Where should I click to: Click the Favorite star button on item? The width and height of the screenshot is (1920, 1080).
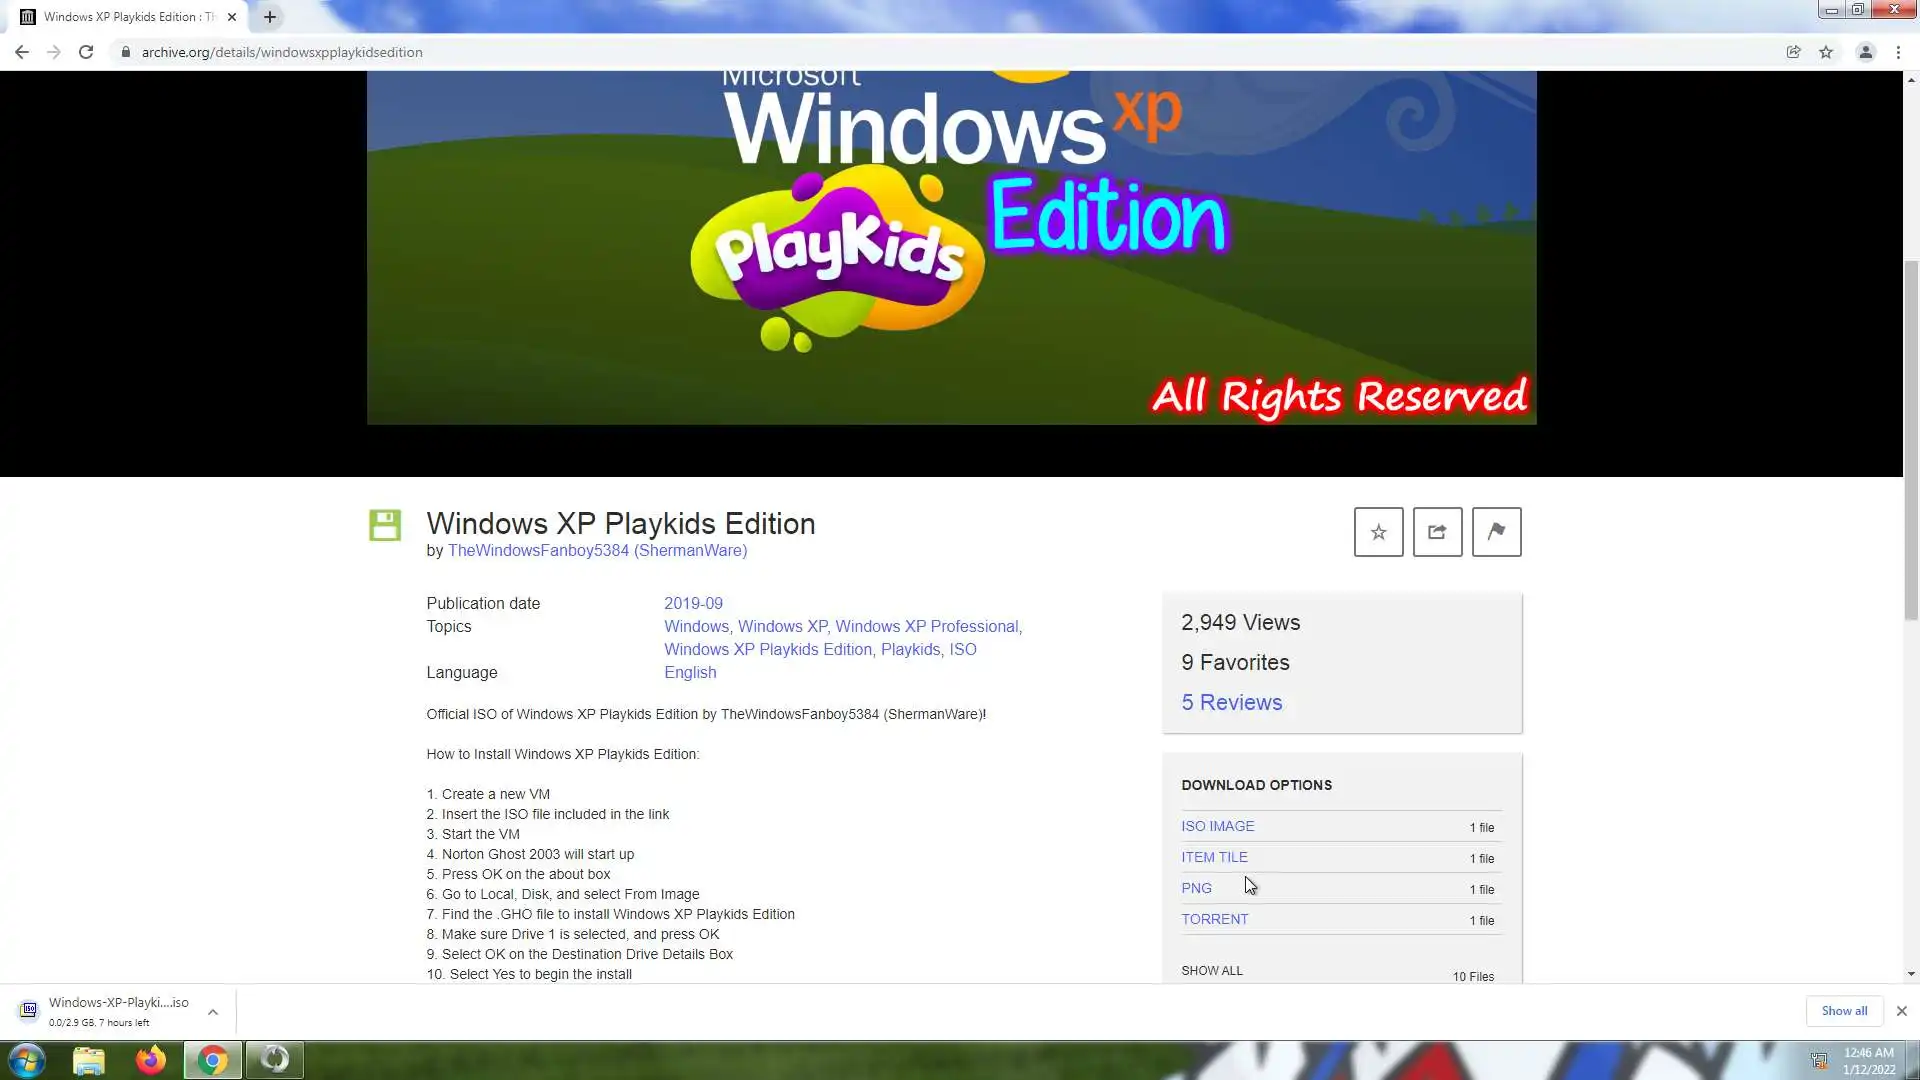pyautogui.click(x=1378, y=532)
